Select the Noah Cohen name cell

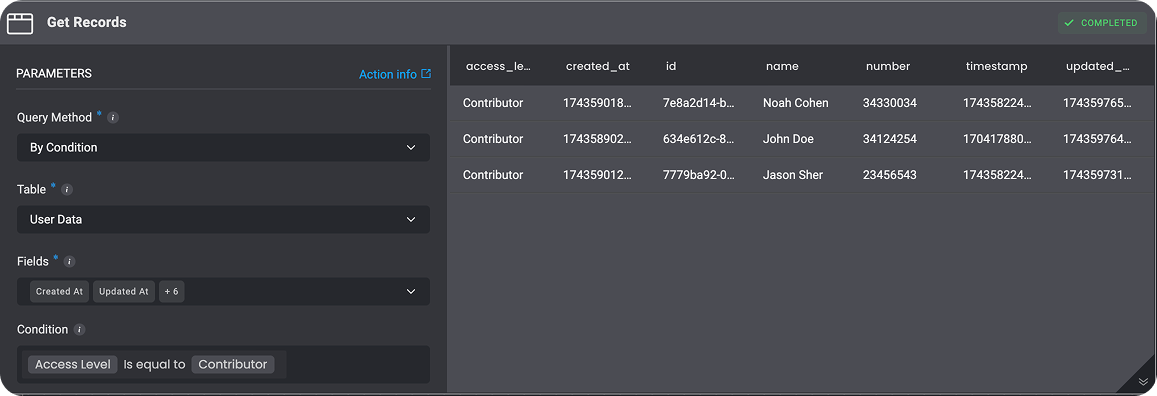[x=795, y=103]
